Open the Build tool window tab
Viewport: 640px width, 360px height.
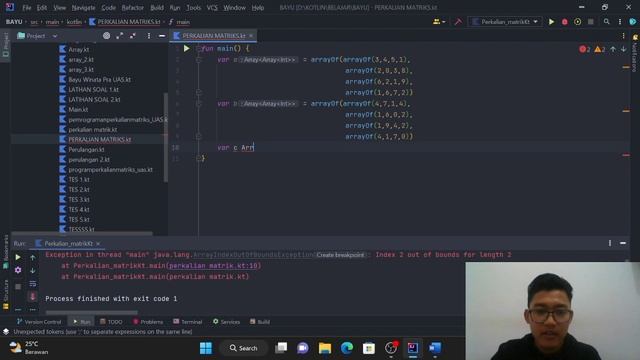pos(260,322)
